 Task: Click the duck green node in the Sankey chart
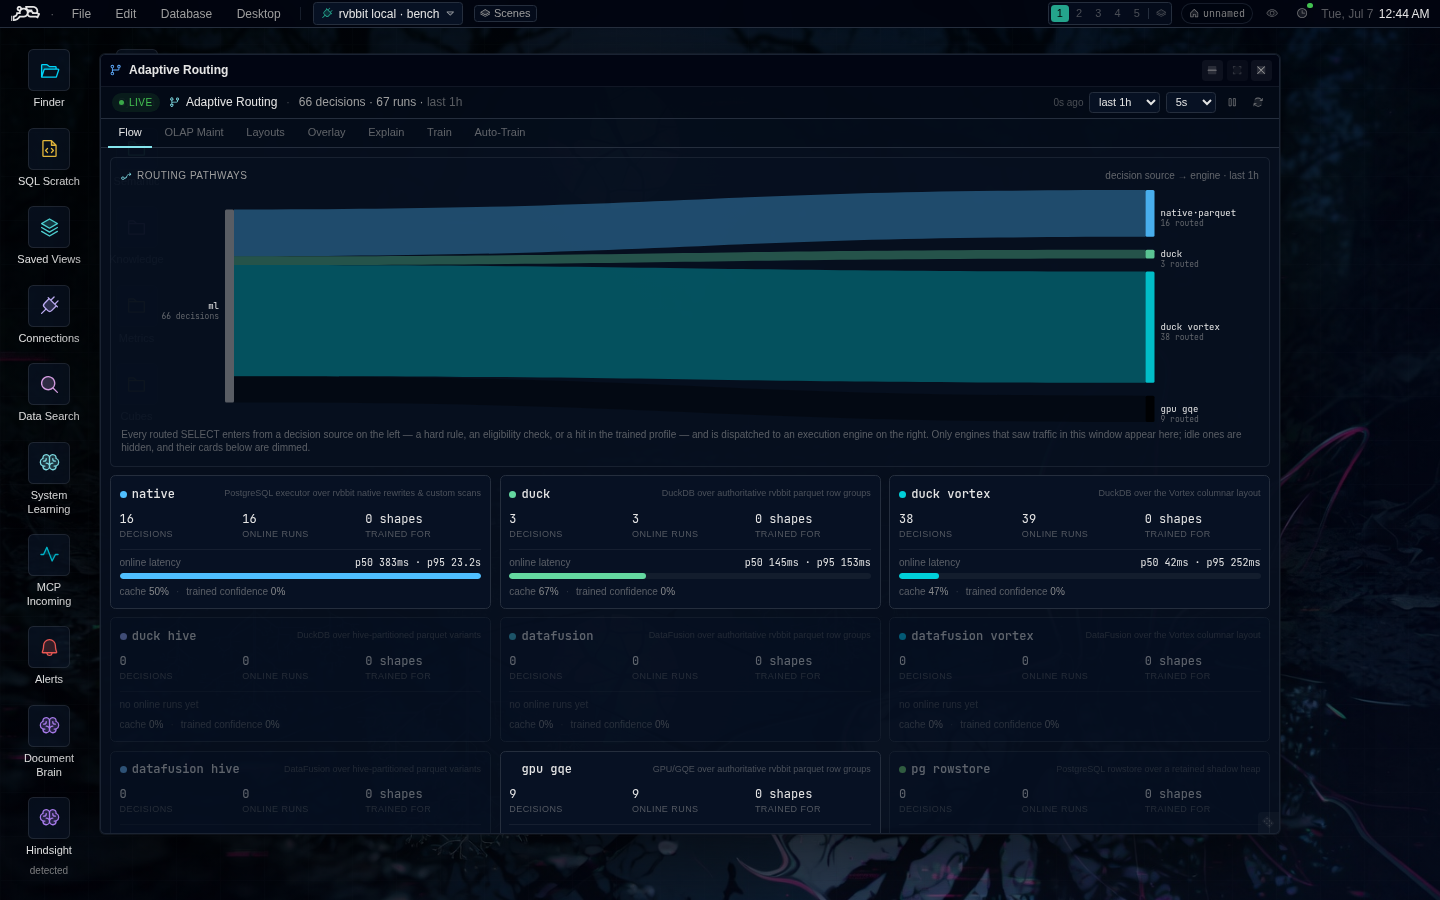(1150, 254)
